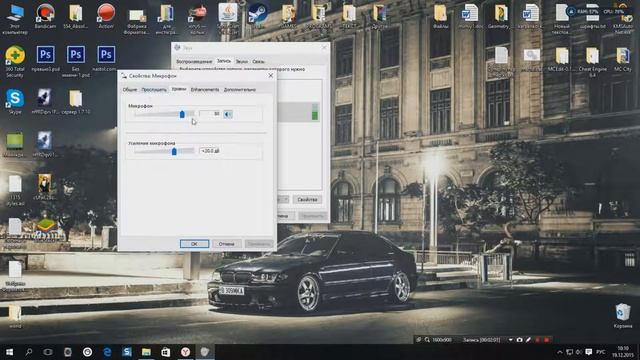Screen dimensions: 640x360
Task: Select the Фабрика Форматов icon
Action: pos(136,20)
